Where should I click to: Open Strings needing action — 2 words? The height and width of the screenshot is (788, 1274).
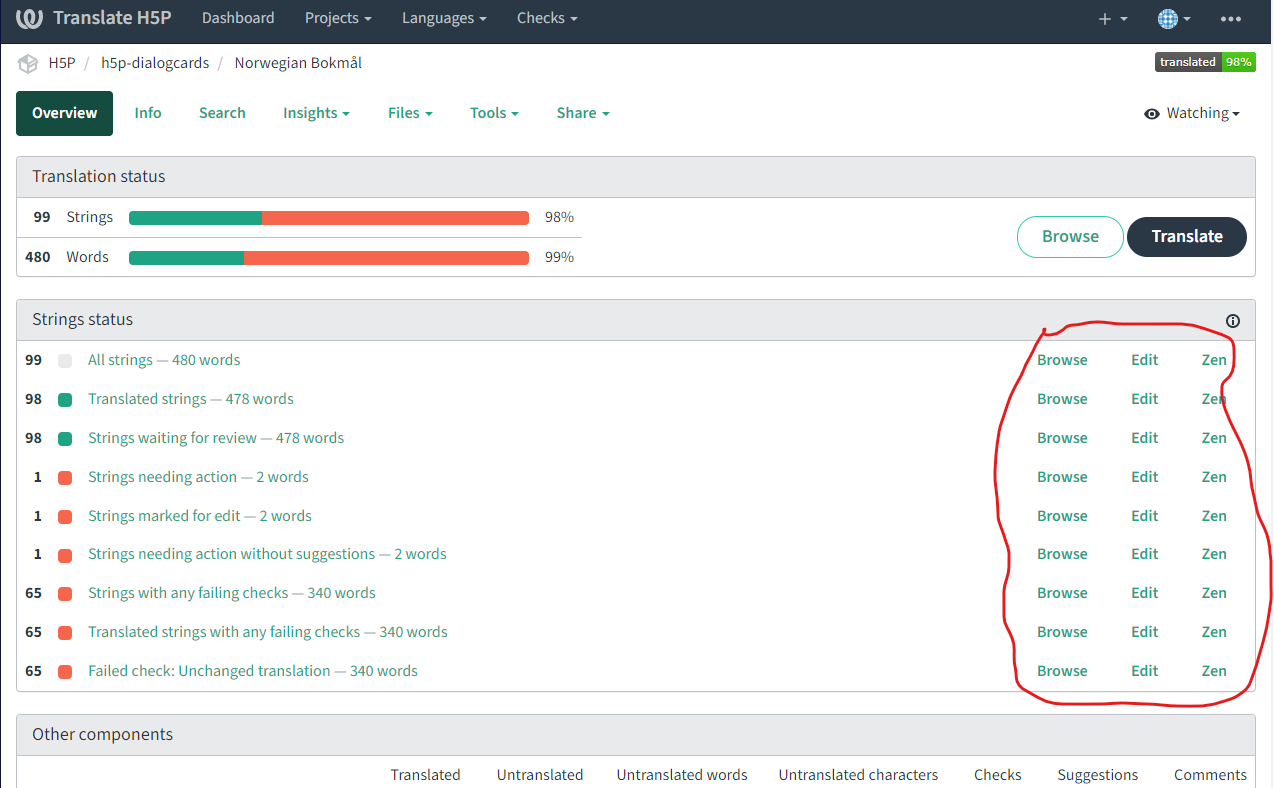click(198, 477)
